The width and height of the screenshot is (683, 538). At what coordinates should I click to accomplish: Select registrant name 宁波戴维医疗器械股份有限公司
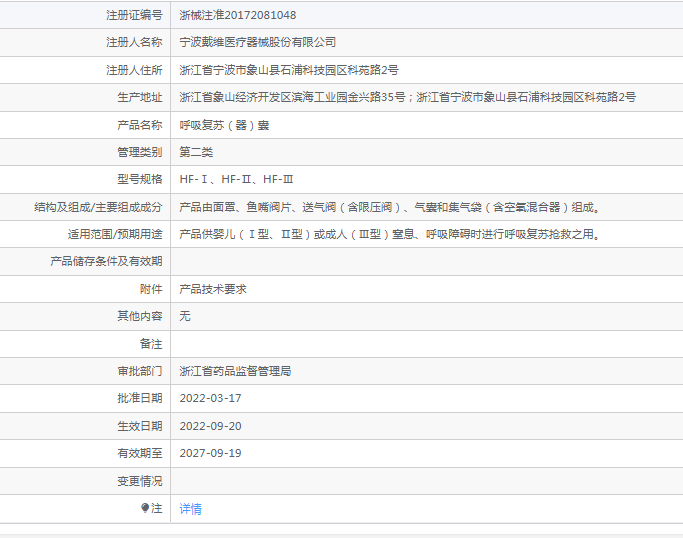(258, 42)
